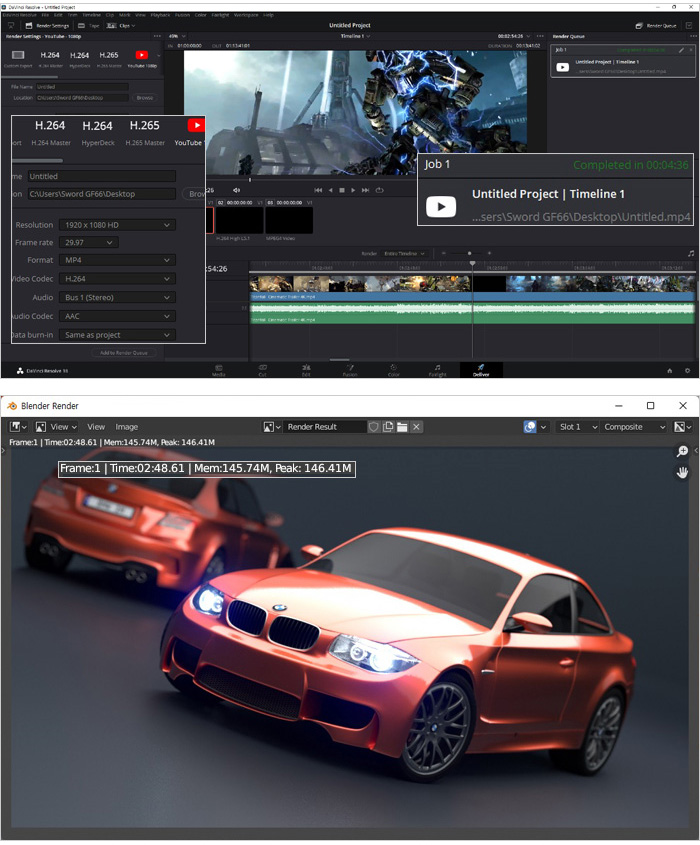This screenshot has height=845, width=700.
Task: Switch to the Fairlight page tab
Action: [x=438, y=370]
